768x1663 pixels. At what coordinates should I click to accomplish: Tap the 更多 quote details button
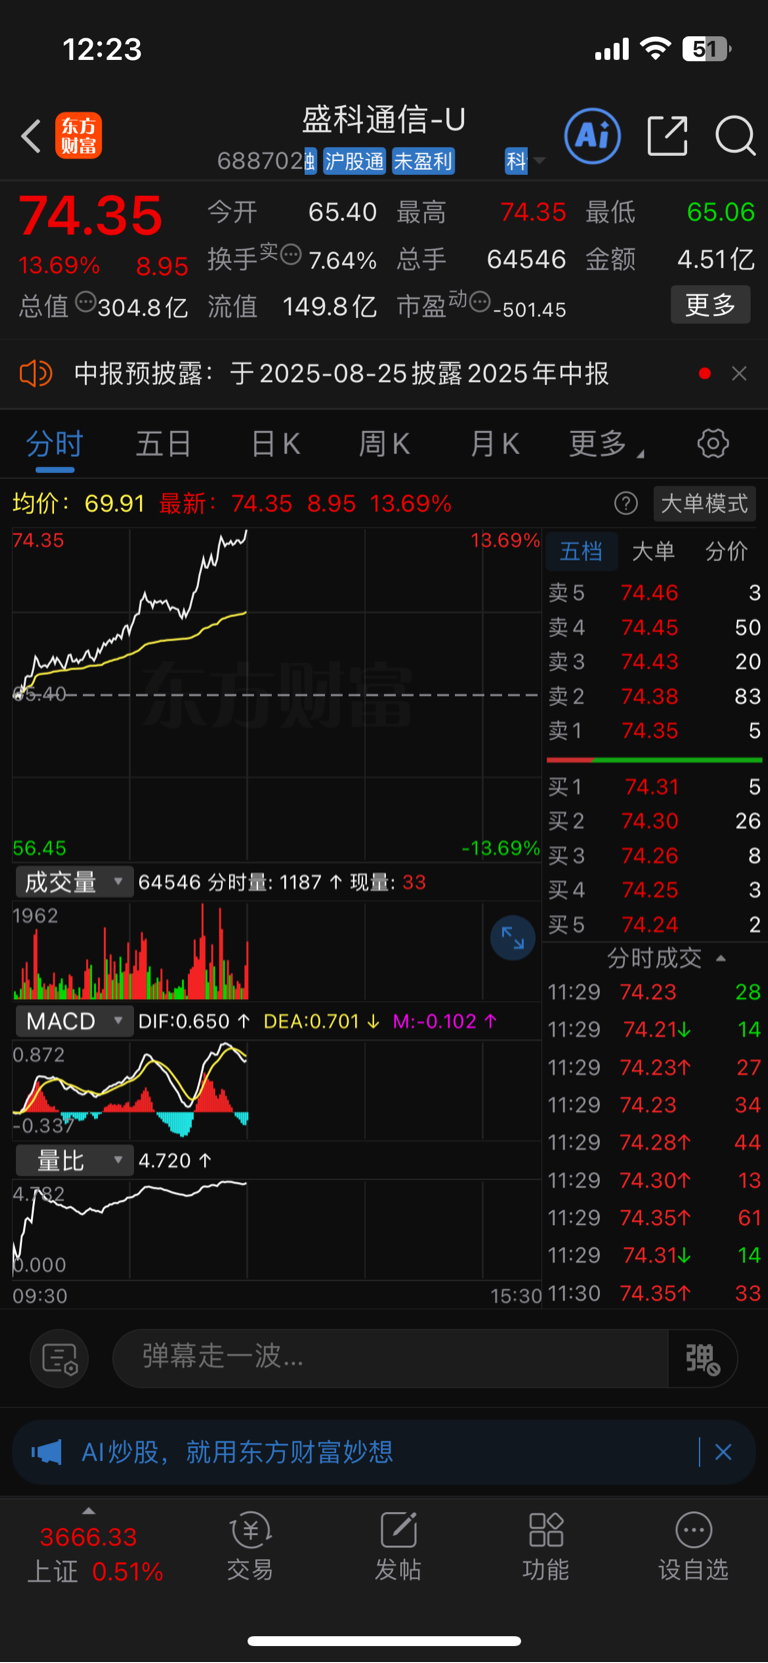click(x=710, y=304)
